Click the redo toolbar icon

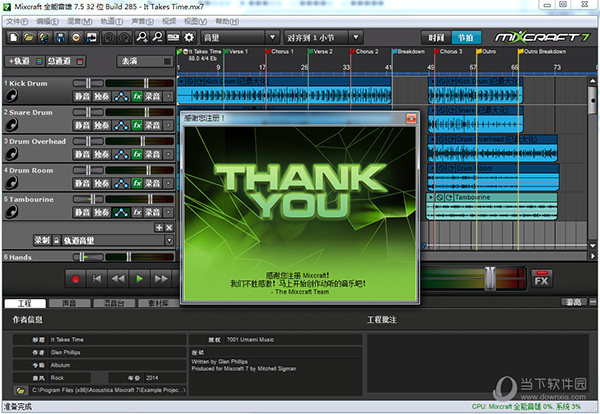coord(125,37)
